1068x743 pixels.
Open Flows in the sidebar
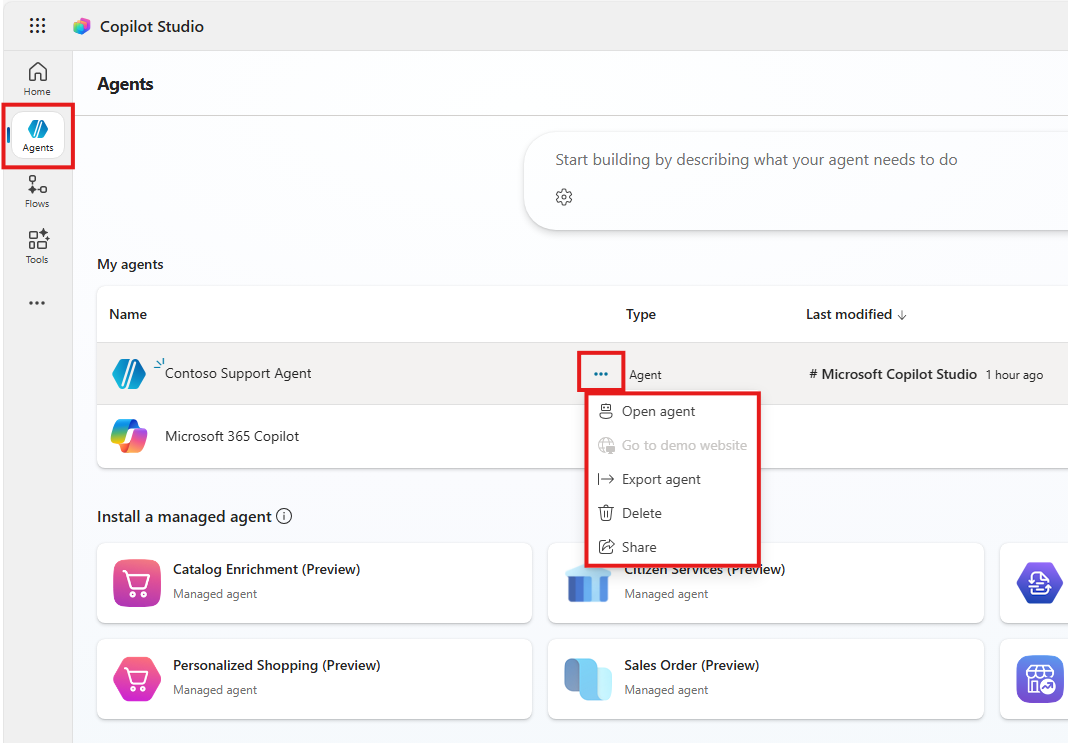[x=37, y=191]
